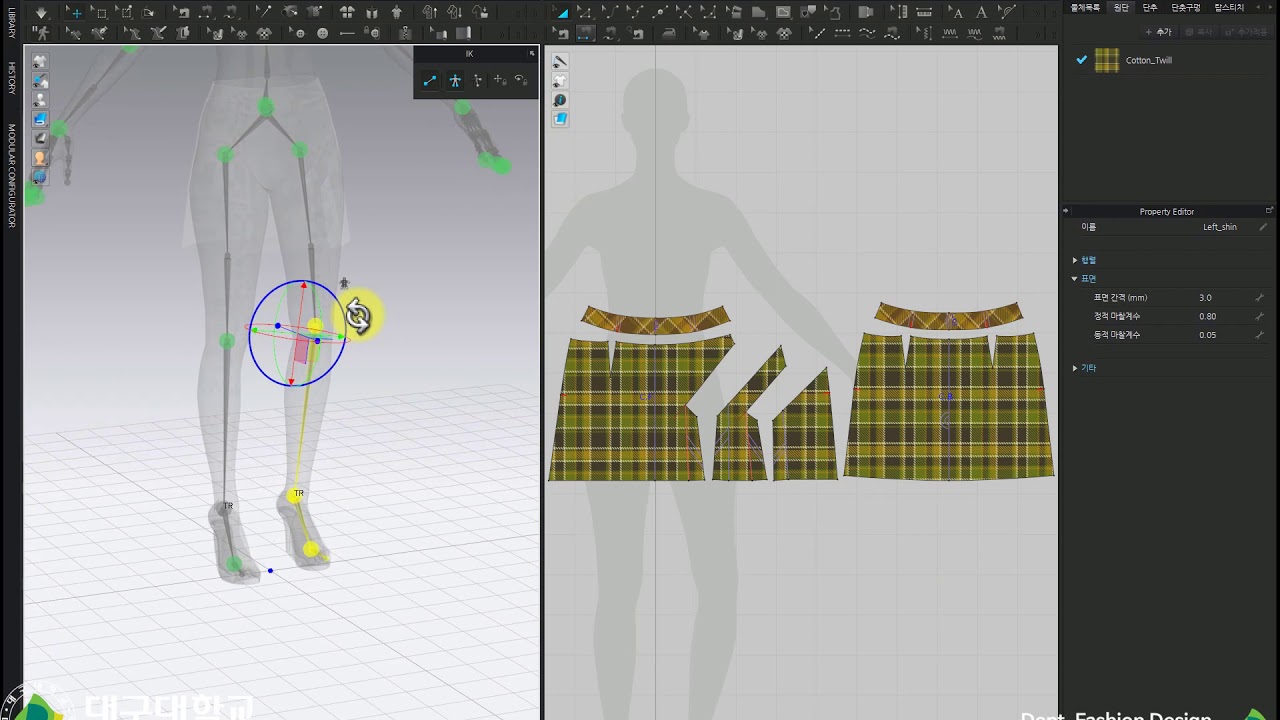Screen dimensions: 1280x720
Task: Edit the Left_shin name pencil icon
Action: (1263, 227)
